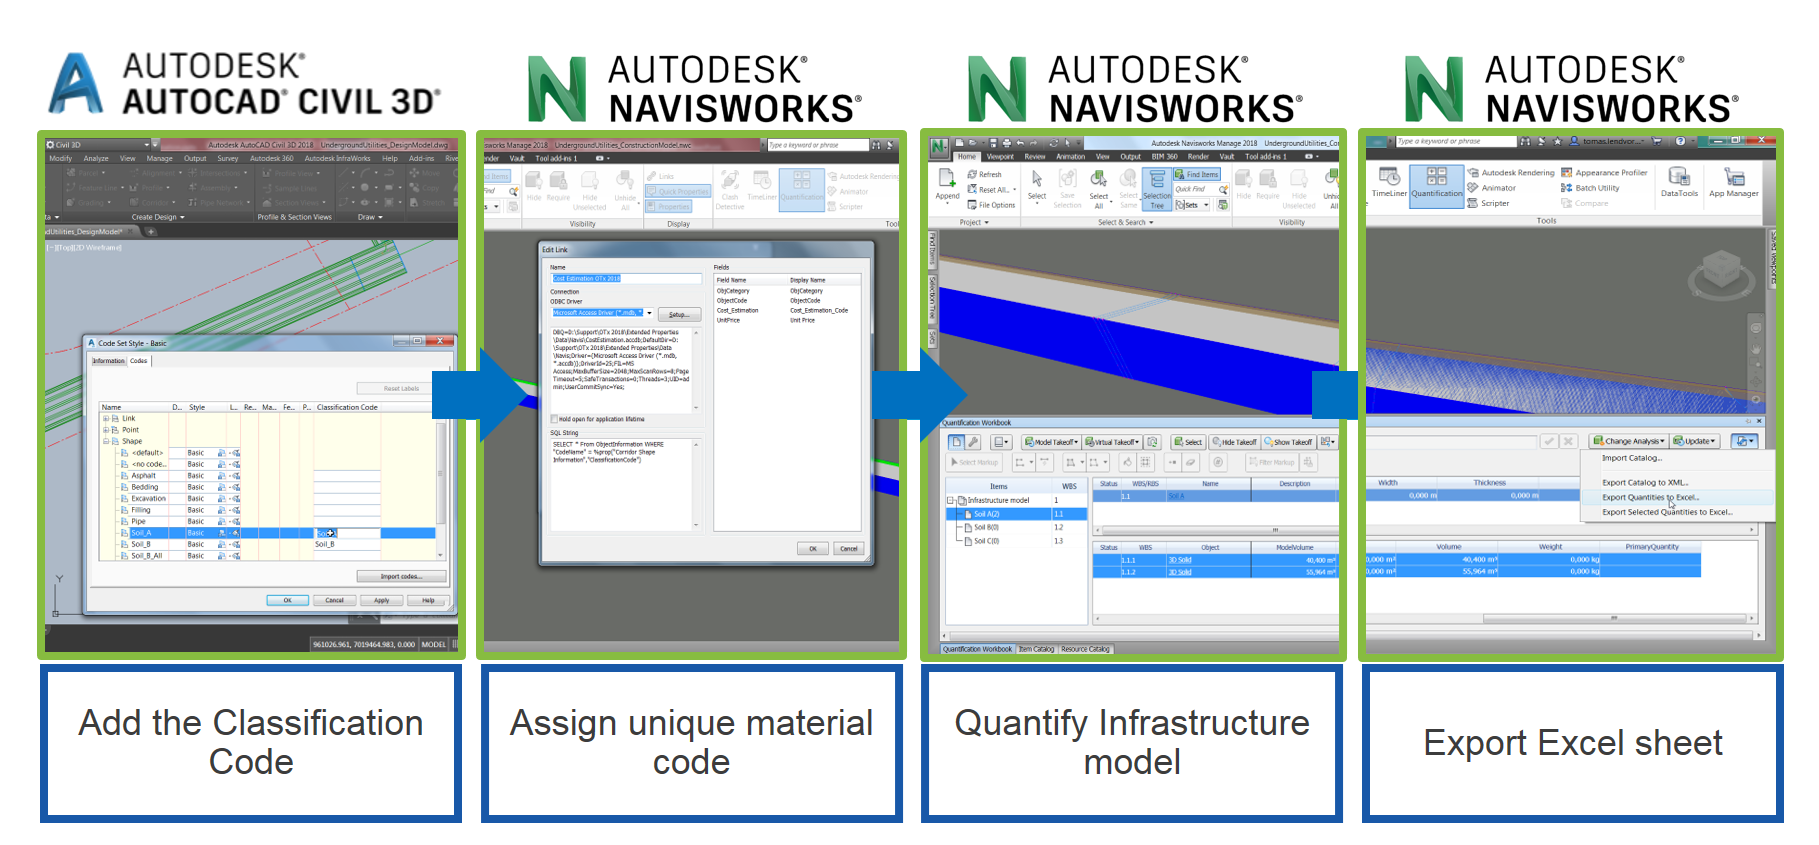Click the Name field in Edit Link
Viewport: 1819px width, 845px height.
[626, 279]
